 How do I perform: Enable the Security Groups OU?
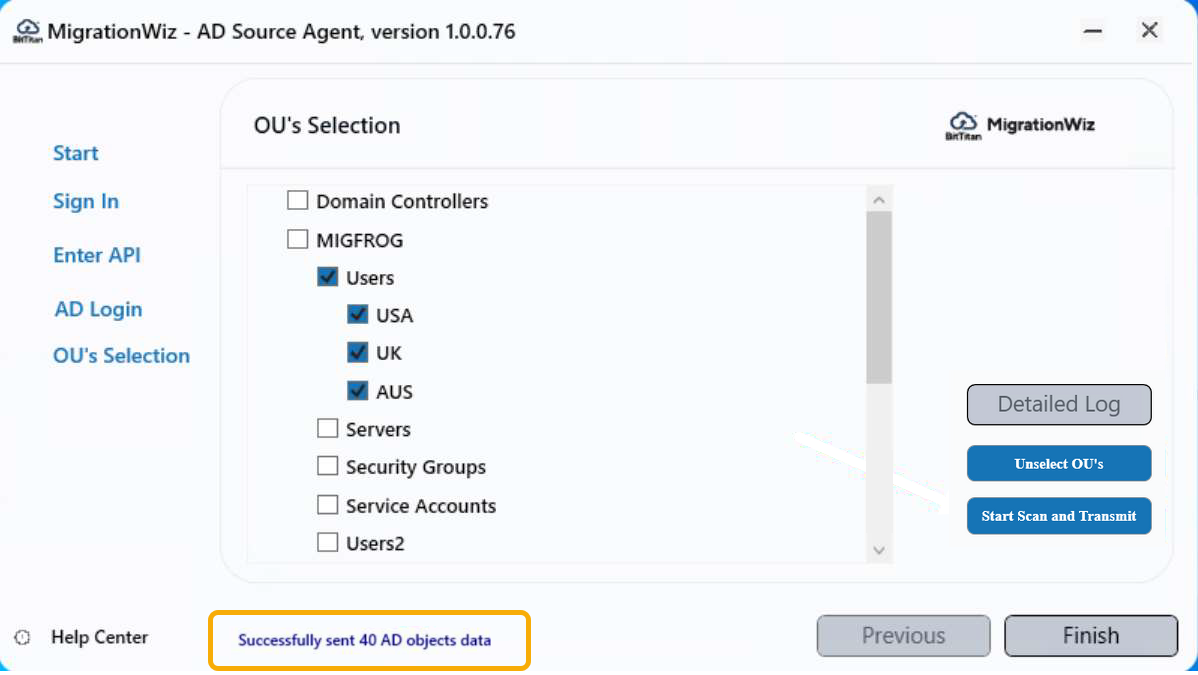point(327,466)
